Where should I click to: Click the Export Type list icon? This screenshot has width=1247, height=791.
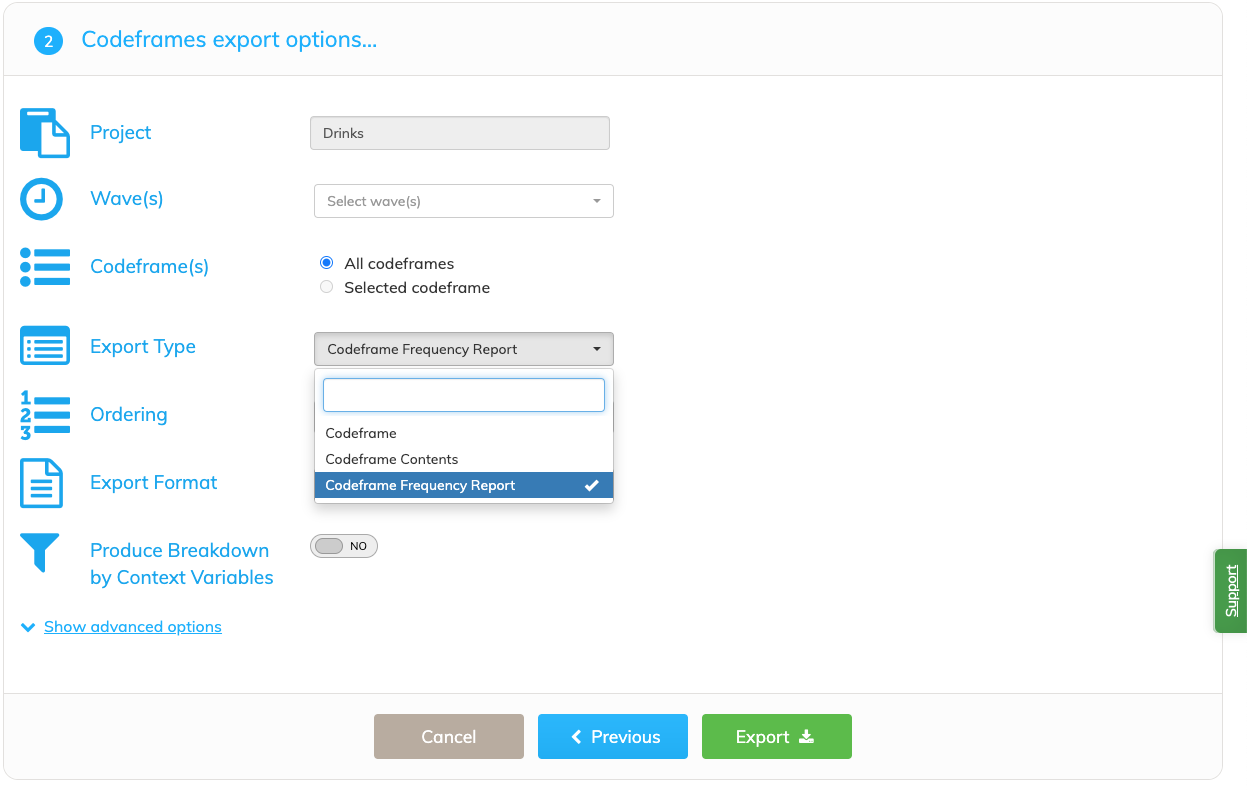45,346
